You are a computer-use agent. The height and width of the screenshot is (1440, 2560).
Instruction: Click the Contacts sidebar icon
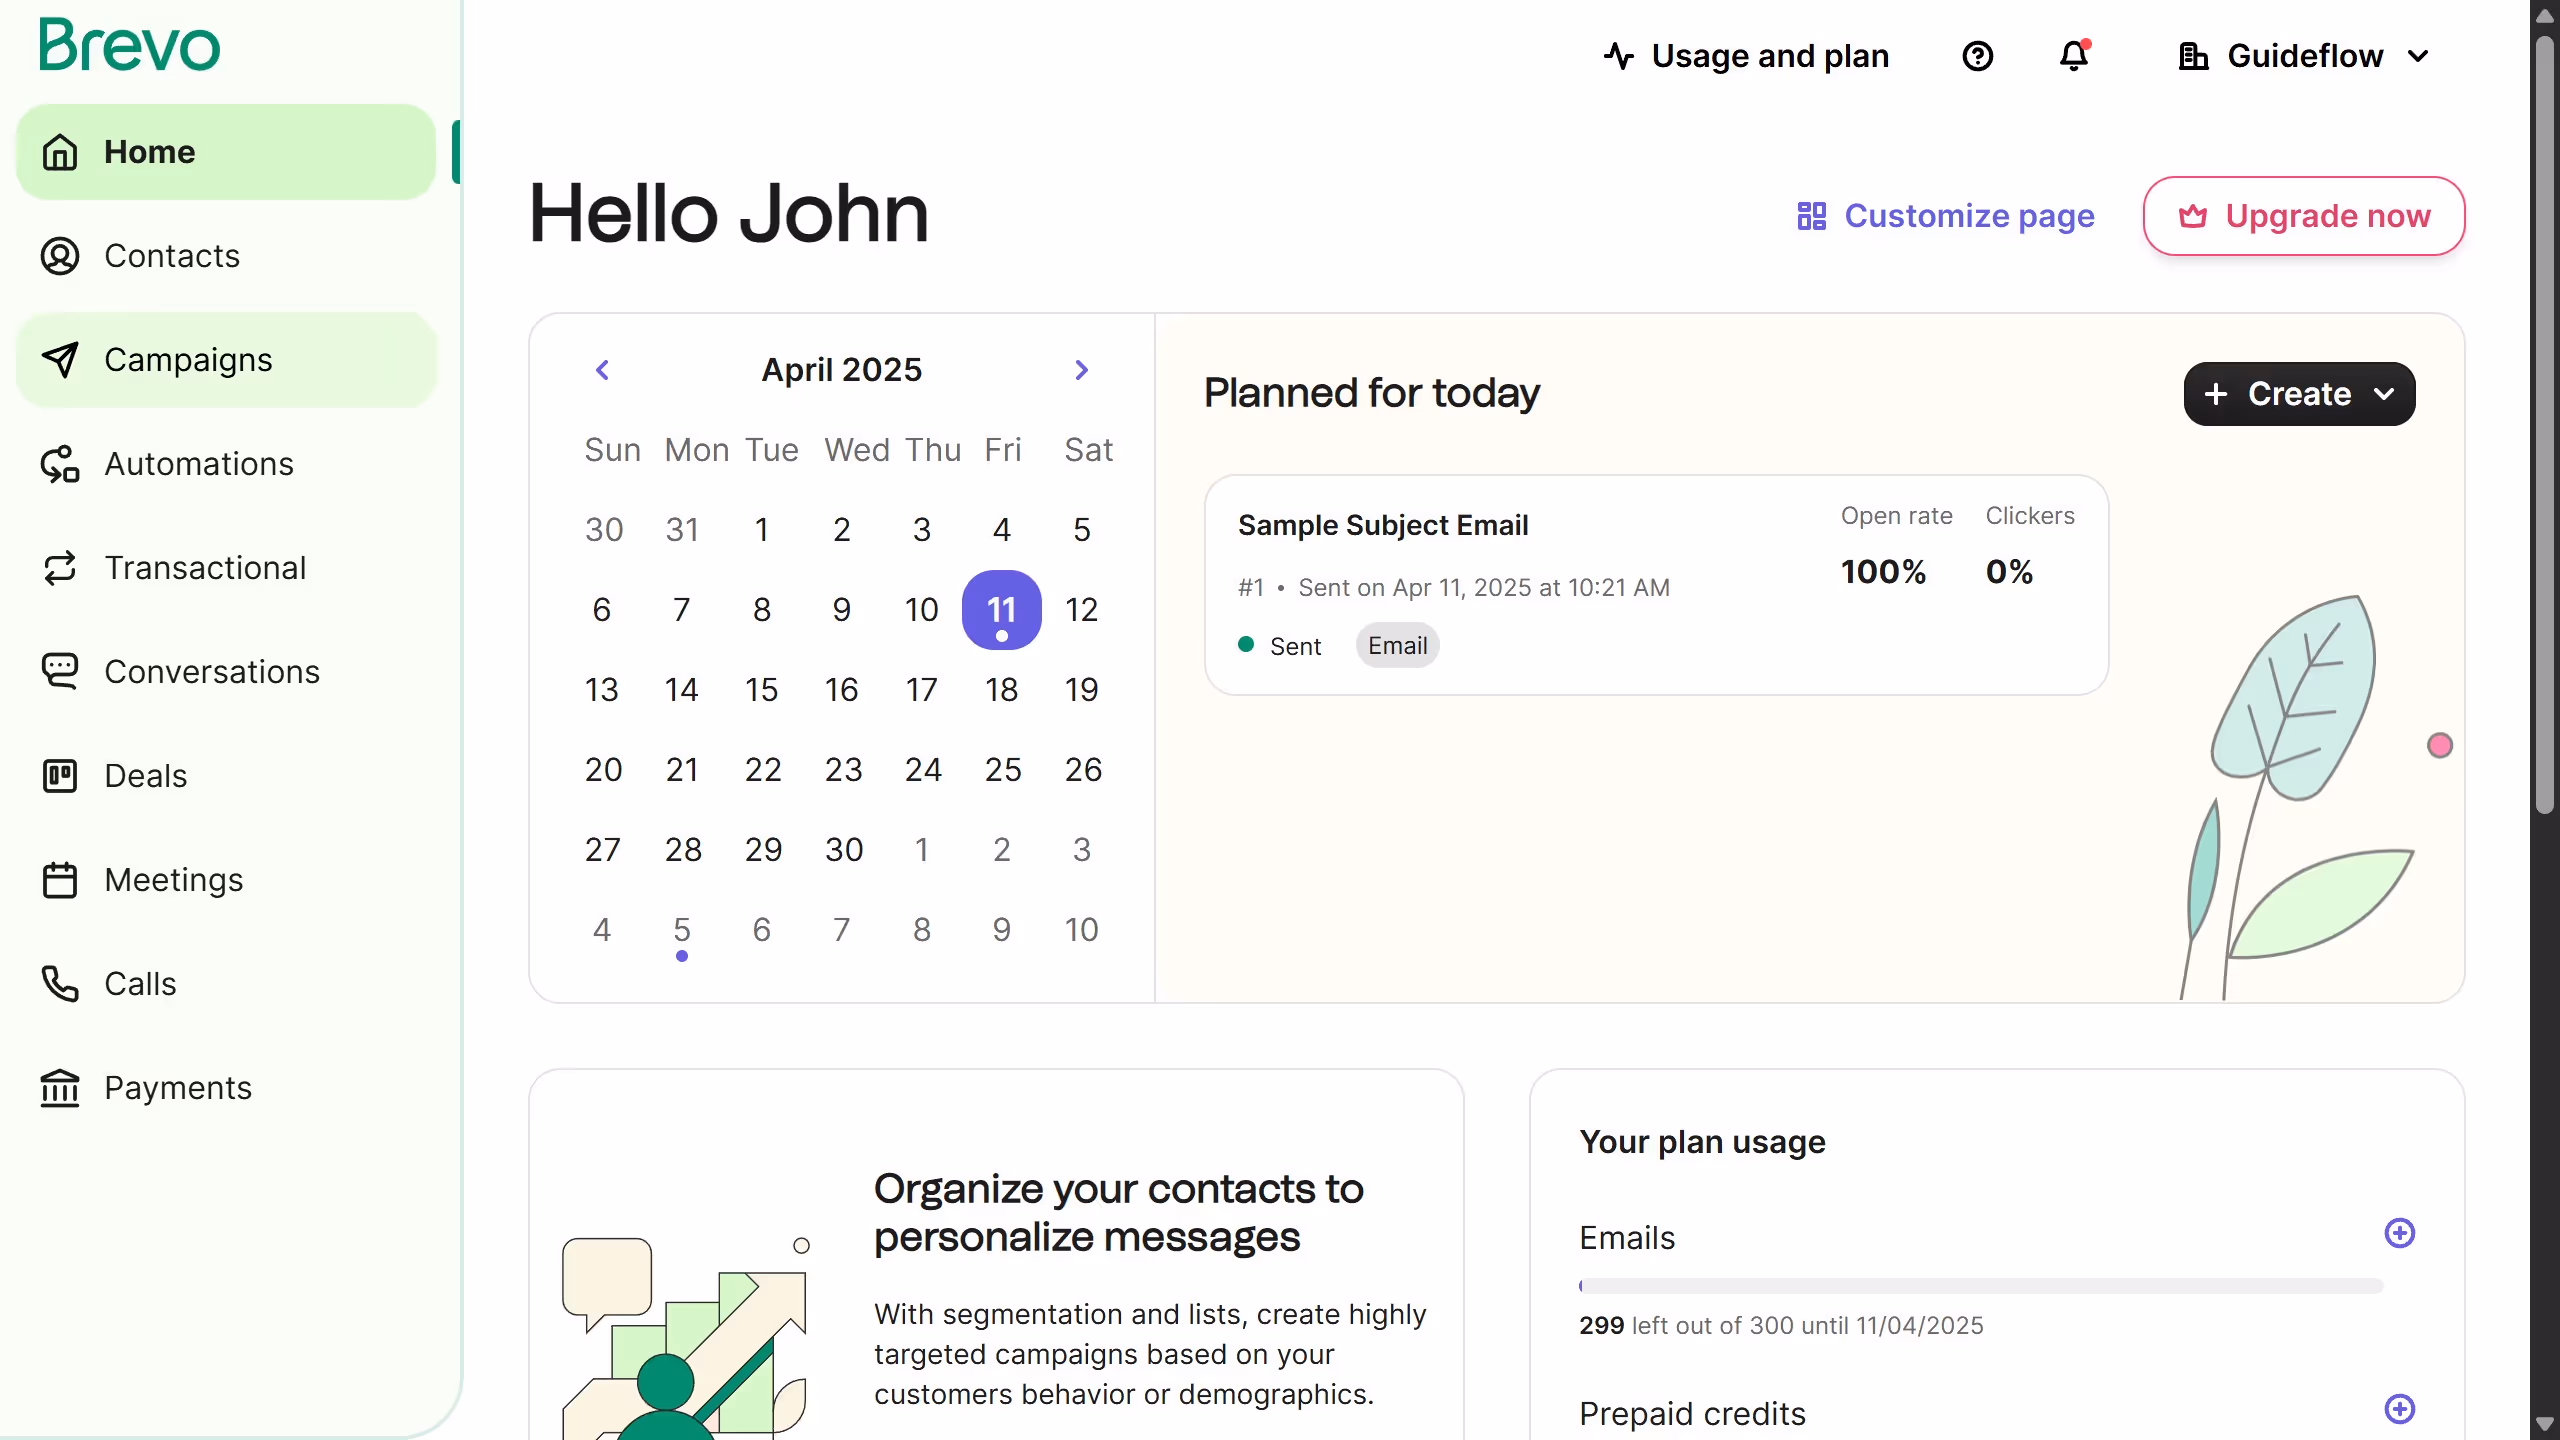[x=60, y=256]
